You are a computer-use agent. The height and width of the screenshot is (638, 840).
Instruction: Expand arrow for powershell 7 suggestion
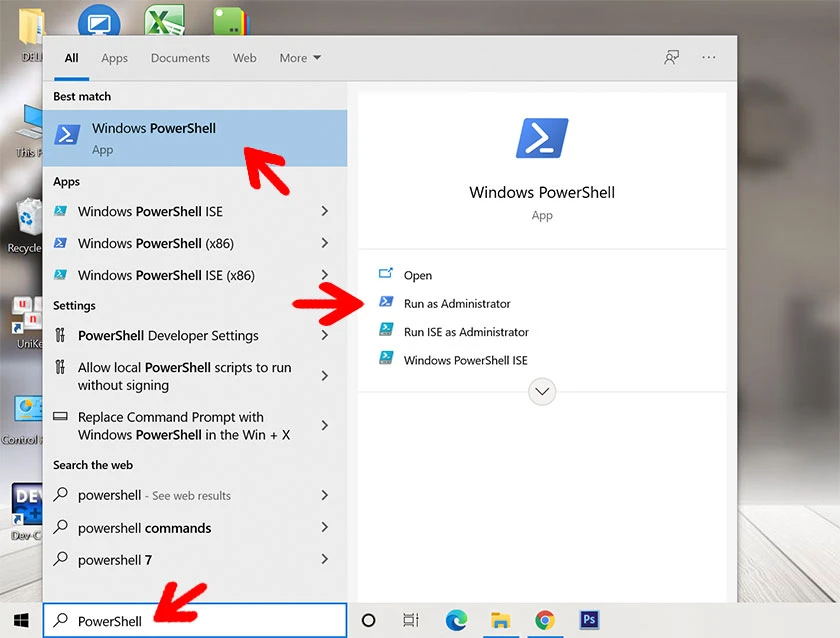pyautogui.click(x=325, y=559)
